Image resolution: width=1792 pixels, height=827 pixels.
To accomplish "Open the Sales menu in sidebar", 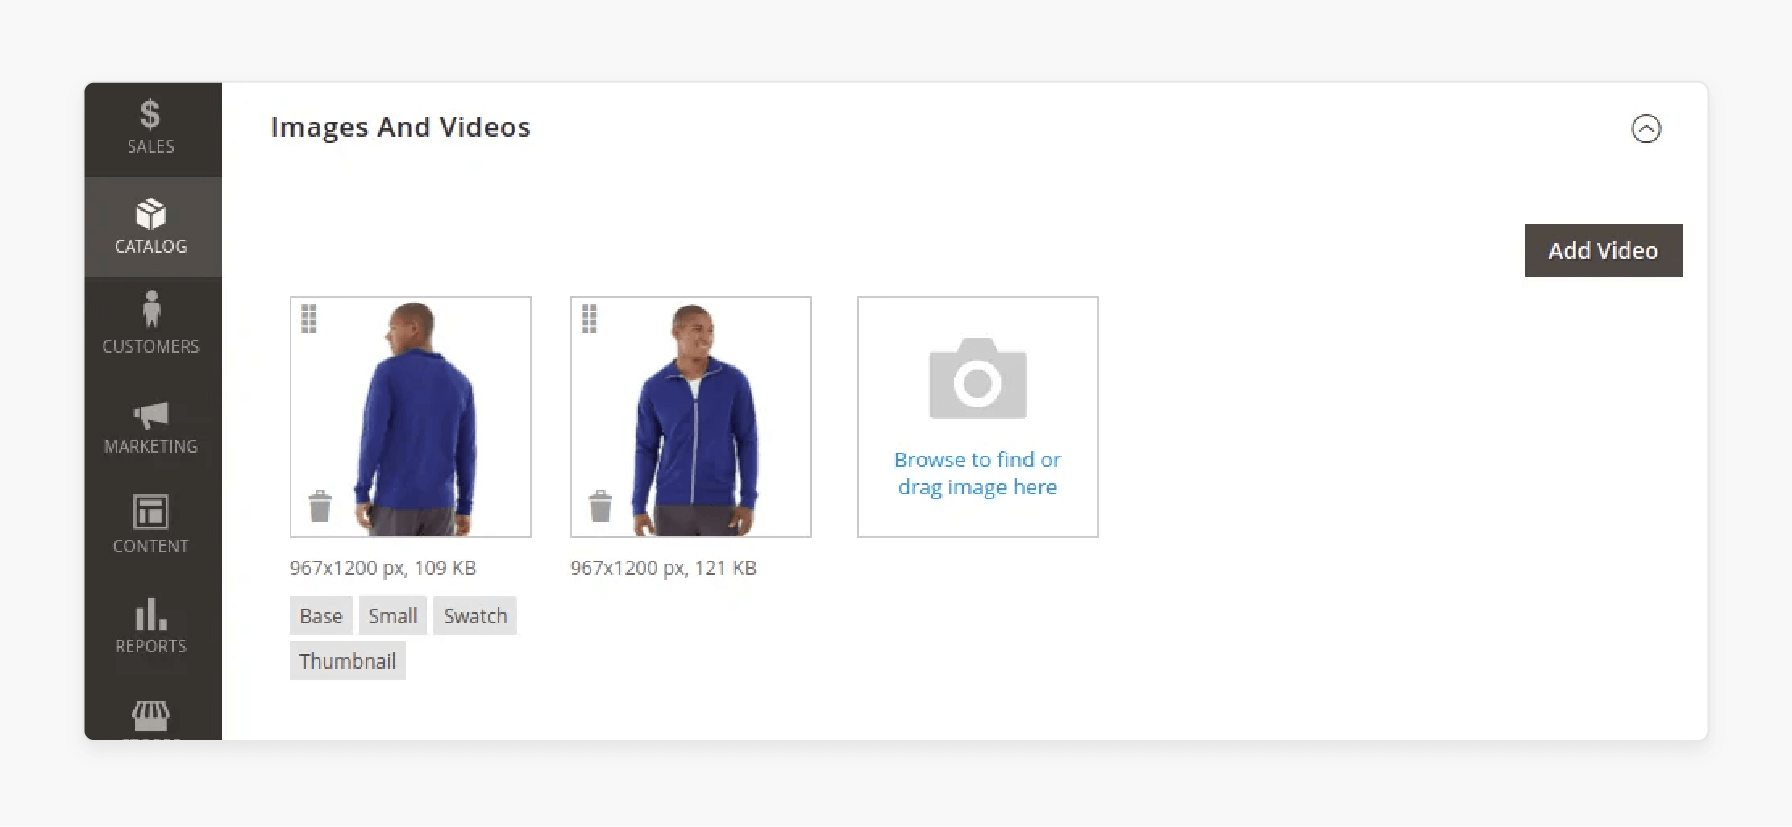I will tap(152, 129).
